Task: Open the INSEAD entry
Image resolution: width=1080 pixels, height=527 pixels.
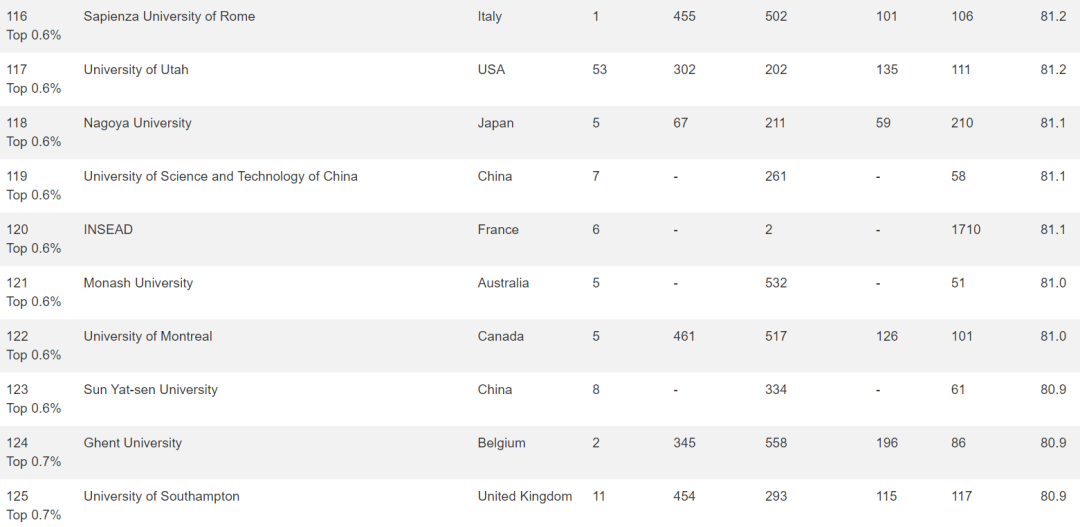Action: 108,229
